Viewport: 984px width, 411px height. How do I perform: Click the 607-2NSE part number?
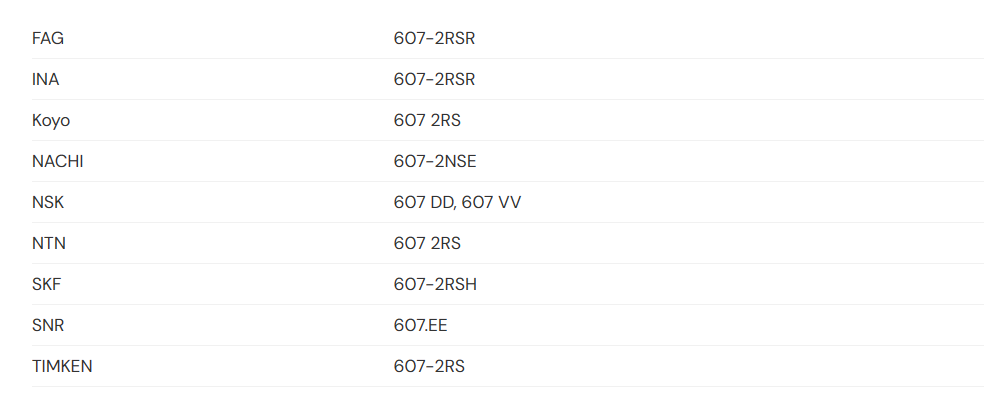coord(435,162)
